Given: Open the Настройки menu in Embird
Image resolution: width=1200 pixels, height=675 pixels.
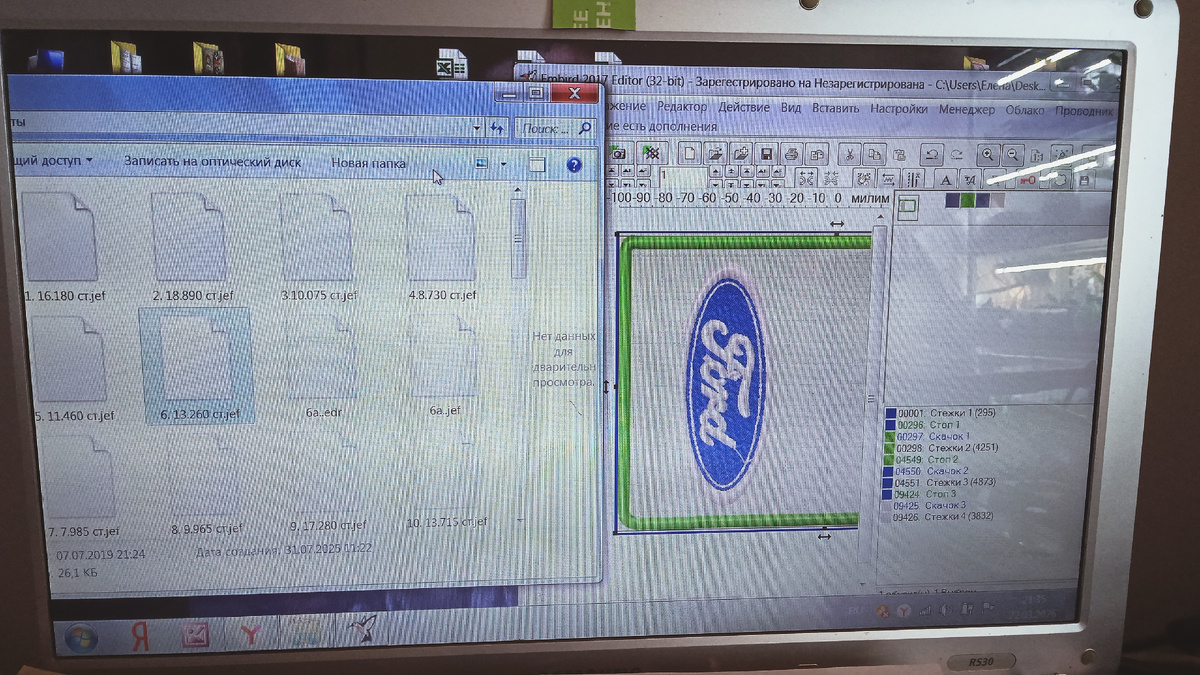Looking at the screenshot, I should click(900, 109).
